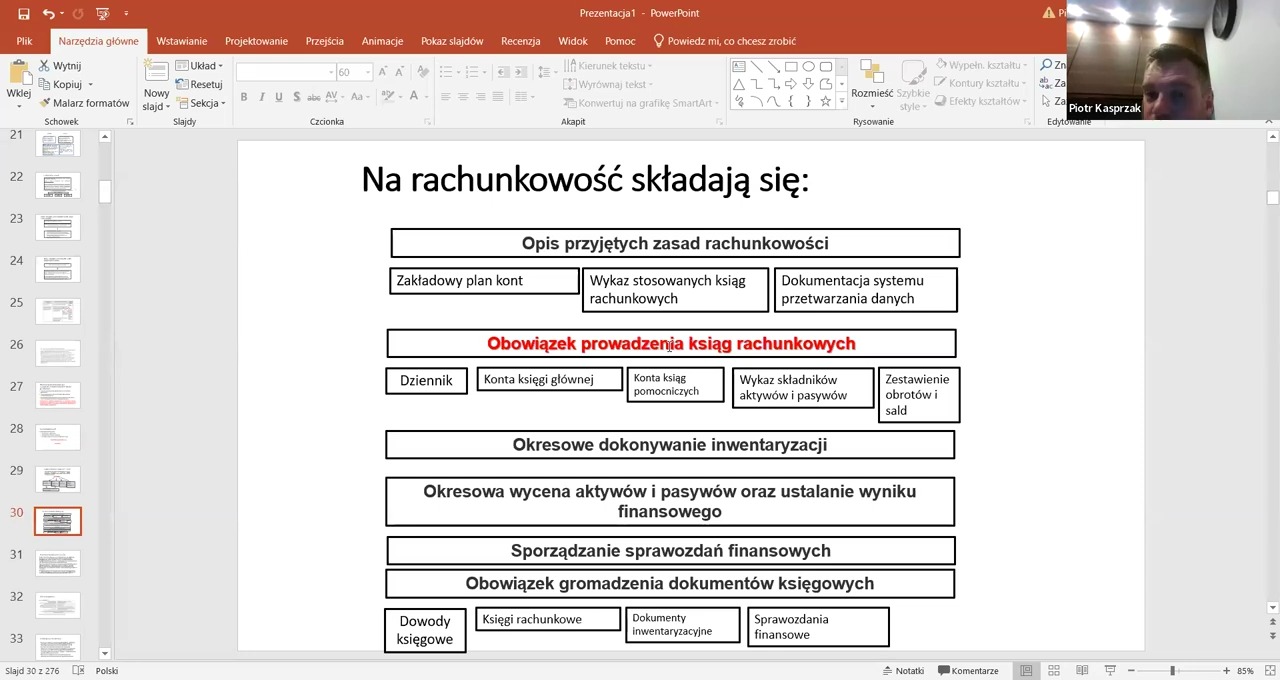The width and height of the screenshot is (1280, 680).
Task: Align text left
Action: coord(446,97)
